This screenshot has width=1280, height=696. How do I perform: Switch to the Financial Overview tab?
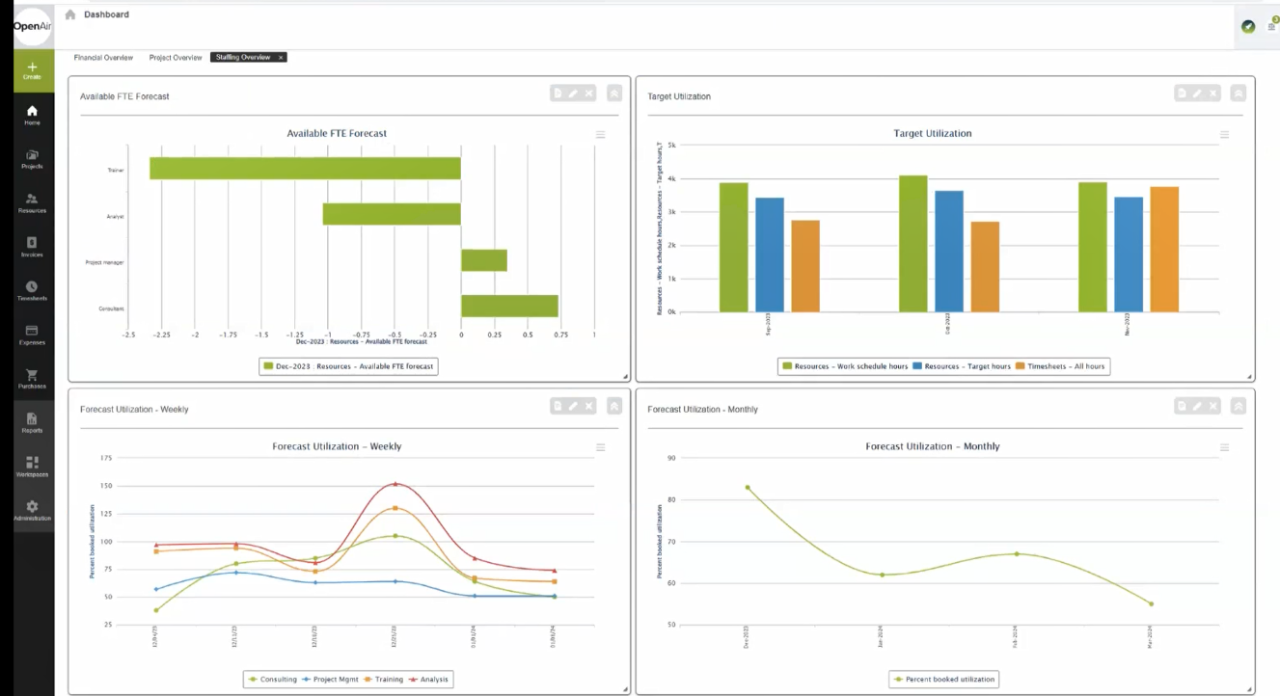(x=103, y=58)
